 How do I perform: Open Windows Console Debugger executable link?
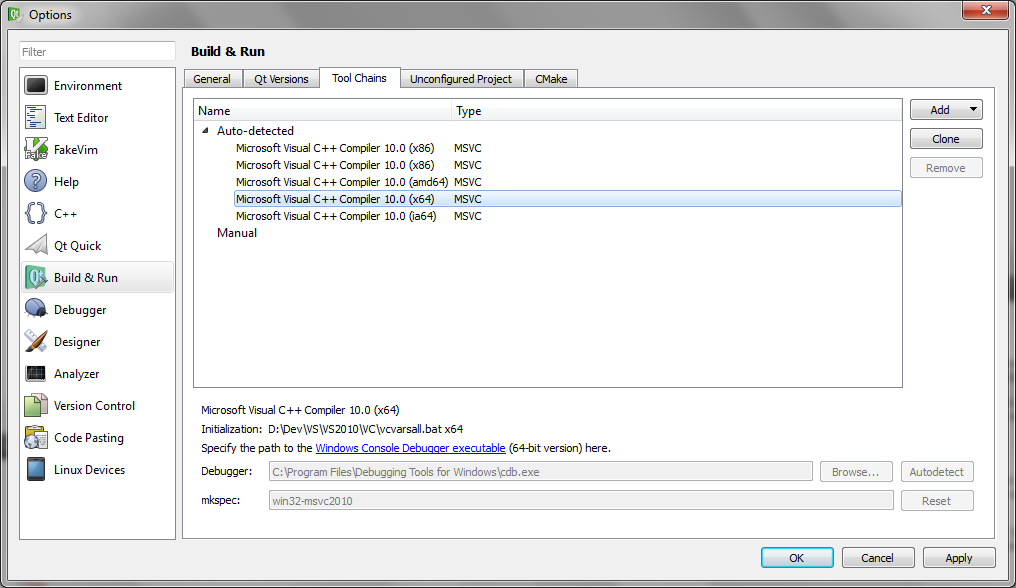[410, 448]
